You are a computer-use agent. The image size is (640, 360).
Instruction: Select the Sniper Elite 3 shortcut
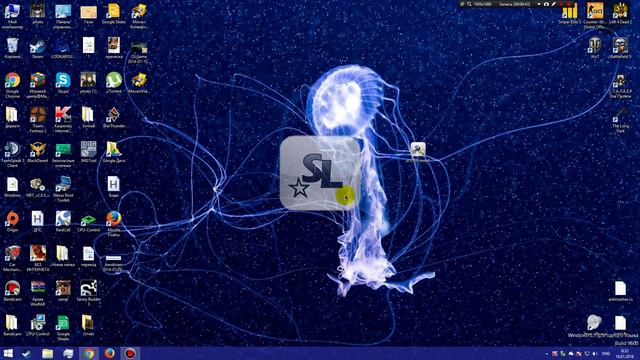pos(570,13)
